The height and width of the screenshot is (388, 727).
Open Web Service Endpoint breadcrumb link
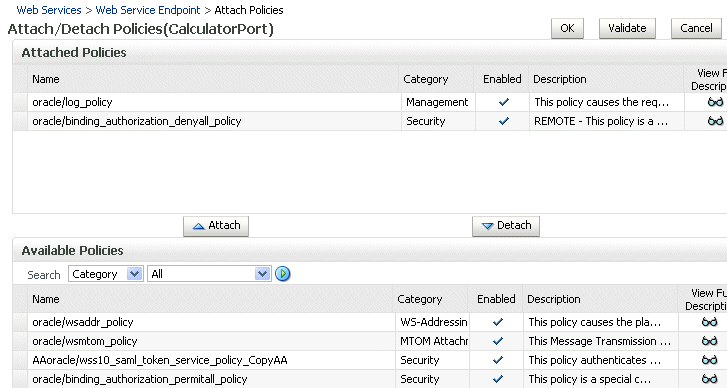148,10
